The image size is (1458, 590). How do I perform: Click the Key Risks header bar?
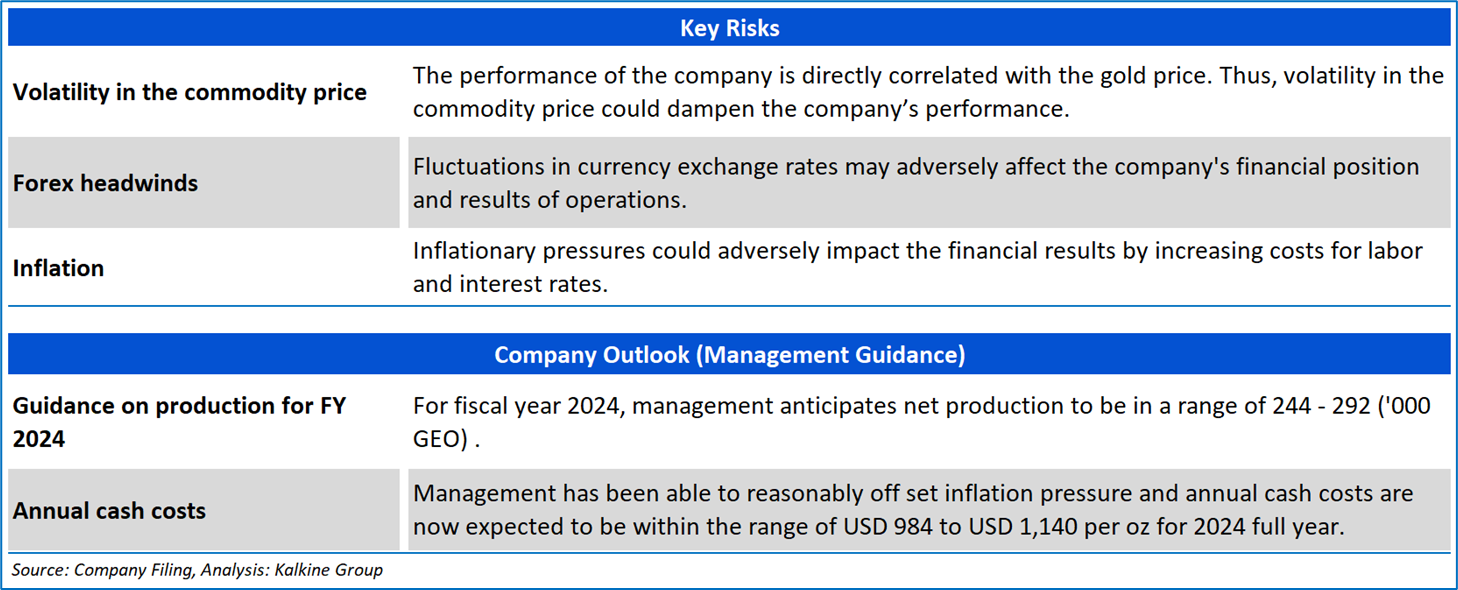click(x=729, y=29)
